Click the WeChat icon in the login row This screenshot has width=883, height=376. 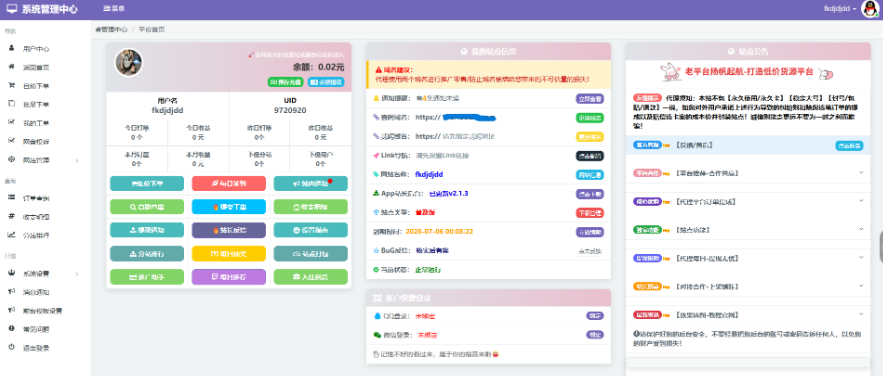point(377,335)
